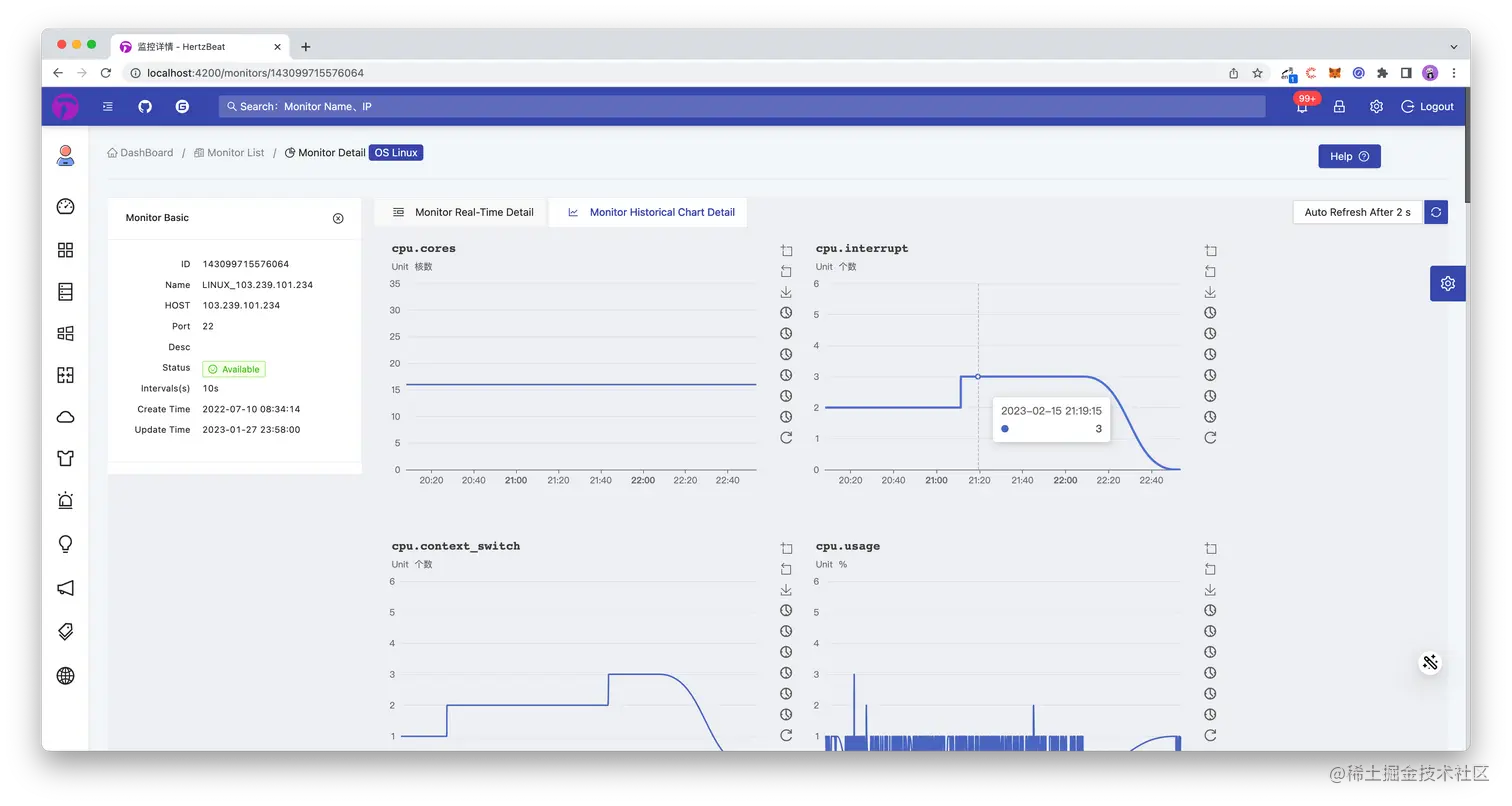This screenshot has width=1512, height=806.
Task: Click zoom reset icon for cpu.interrupt chart
Action: click(1210, 271)
